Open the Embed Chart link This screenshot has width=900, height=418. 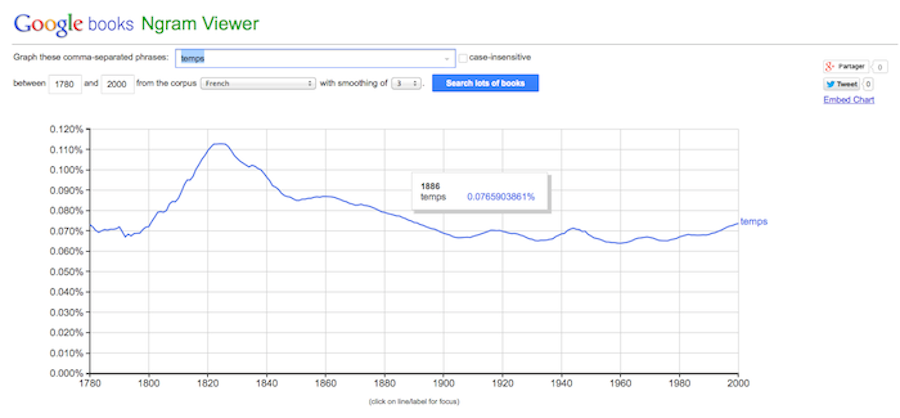849,100
